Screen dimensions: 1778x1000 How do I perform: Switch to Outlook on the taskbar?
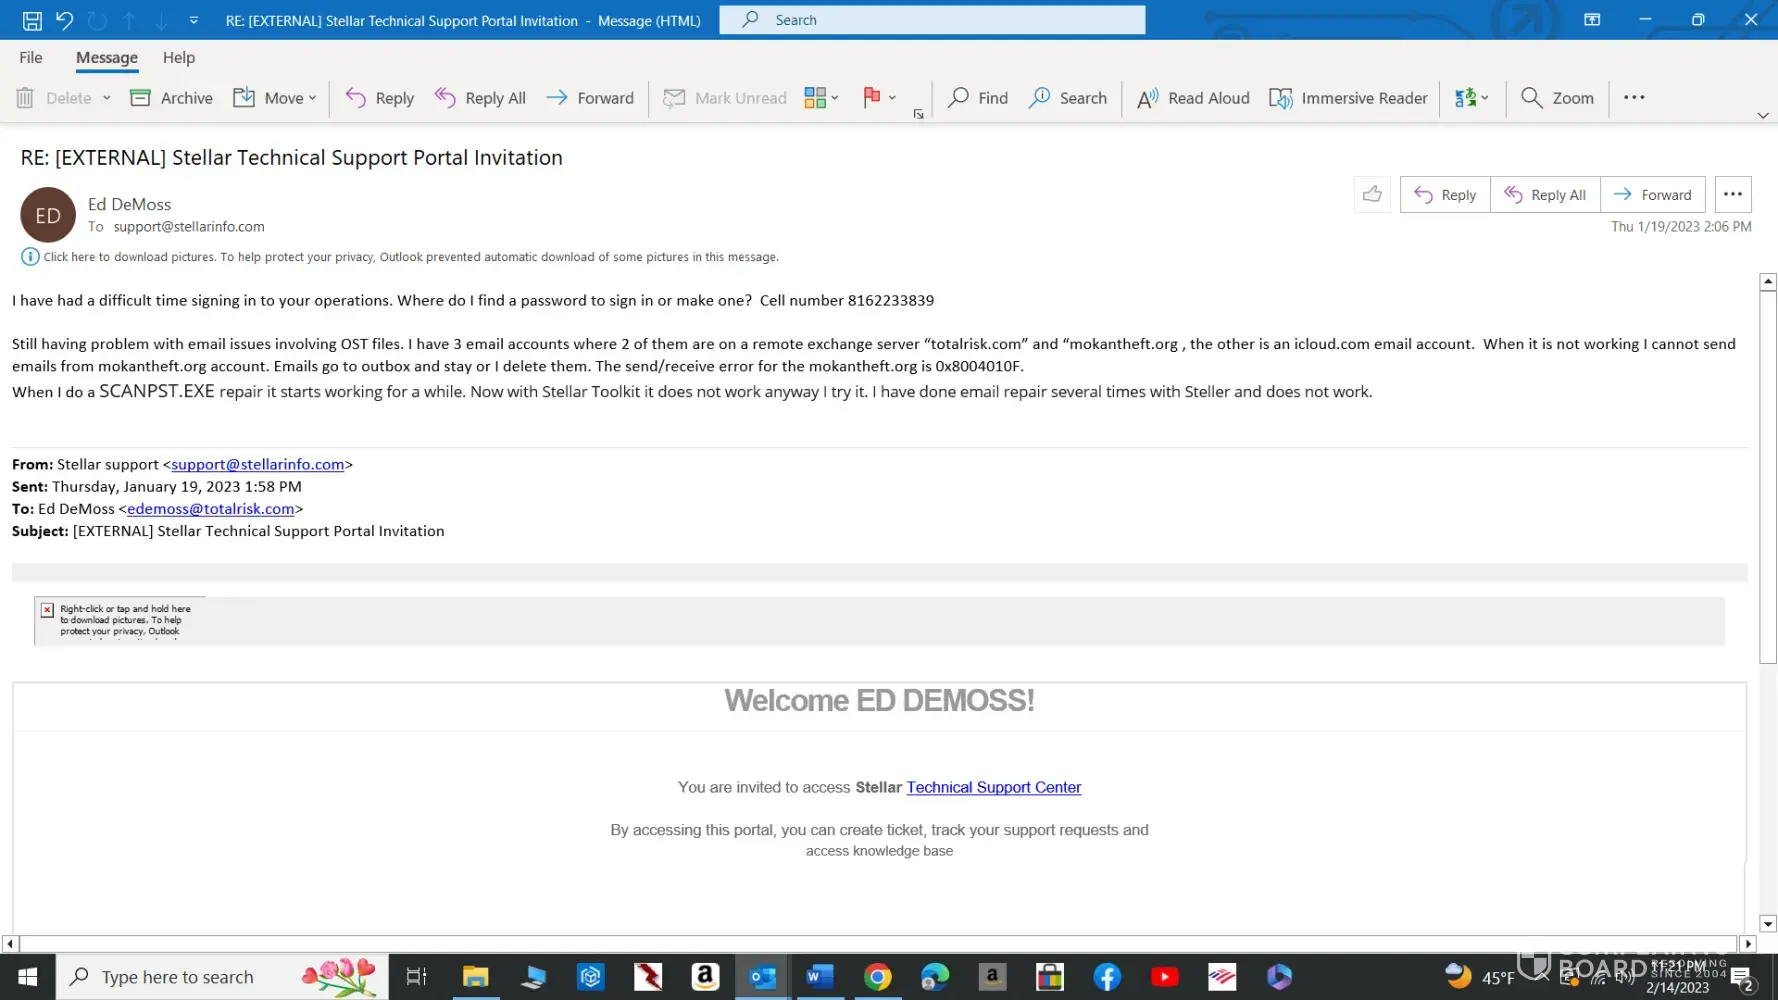coord(763,977)
